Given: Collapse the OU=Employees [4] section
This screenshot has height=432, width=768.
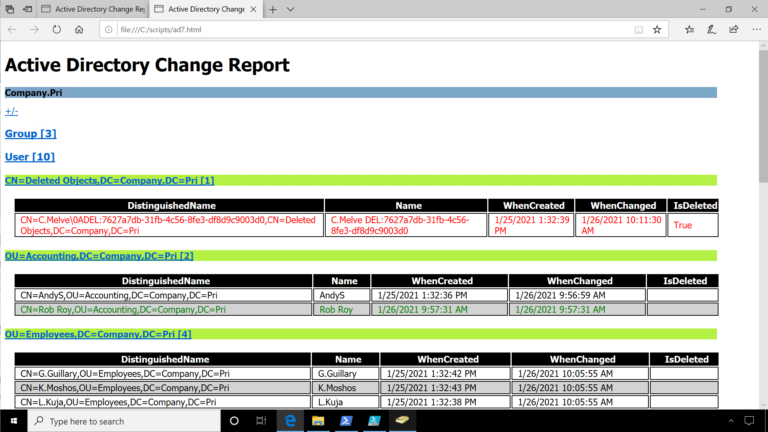Looking at the screenshot, I should pyautogui.click(x=98, y=334).
